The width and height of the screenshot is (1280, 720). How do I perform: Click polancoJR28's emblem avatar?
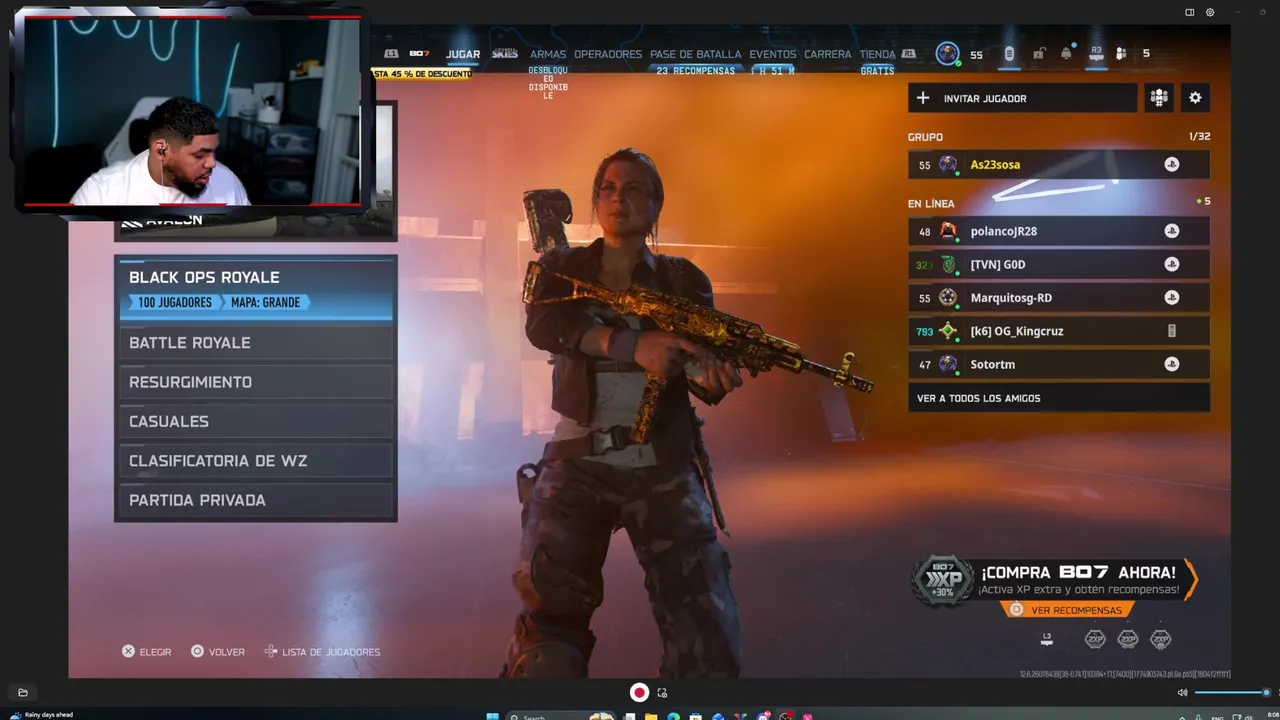[x=948, y=231]
